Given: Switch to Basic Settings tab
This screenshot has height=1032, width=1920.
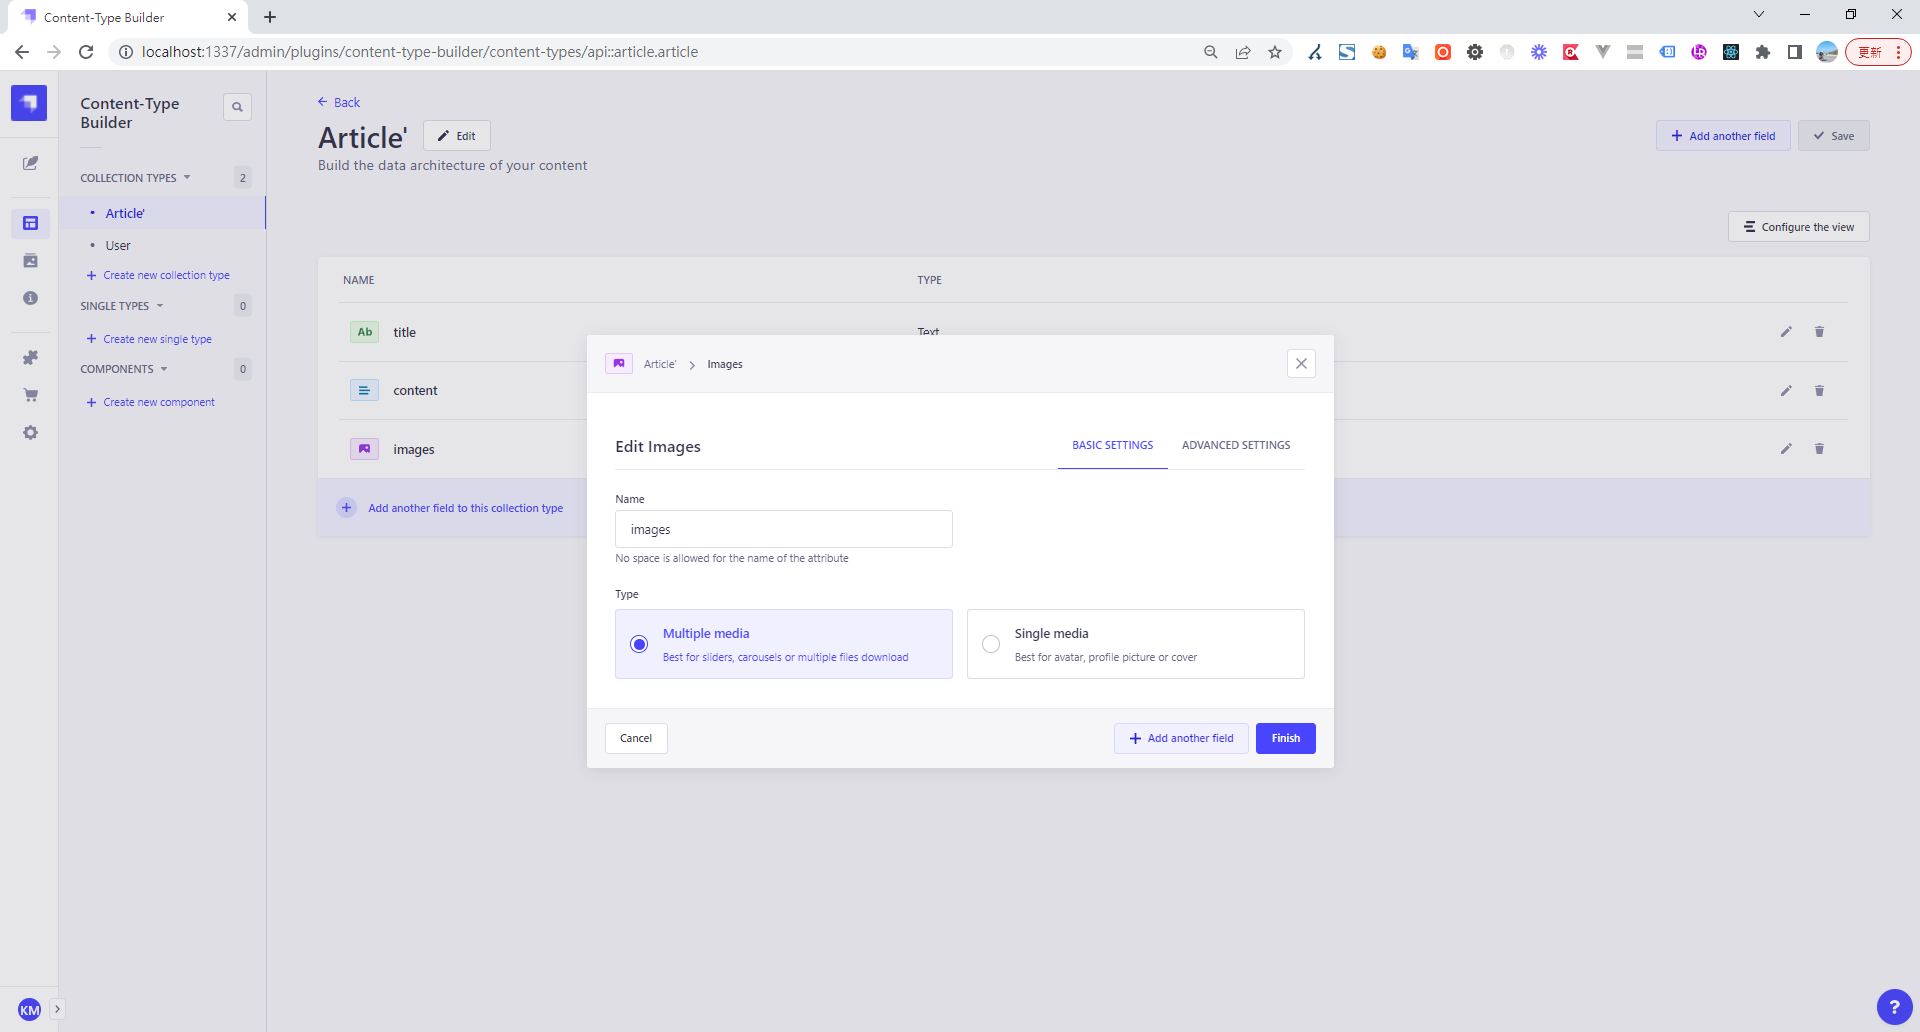Looking at the screenshot, I should tap(1112, 446).
